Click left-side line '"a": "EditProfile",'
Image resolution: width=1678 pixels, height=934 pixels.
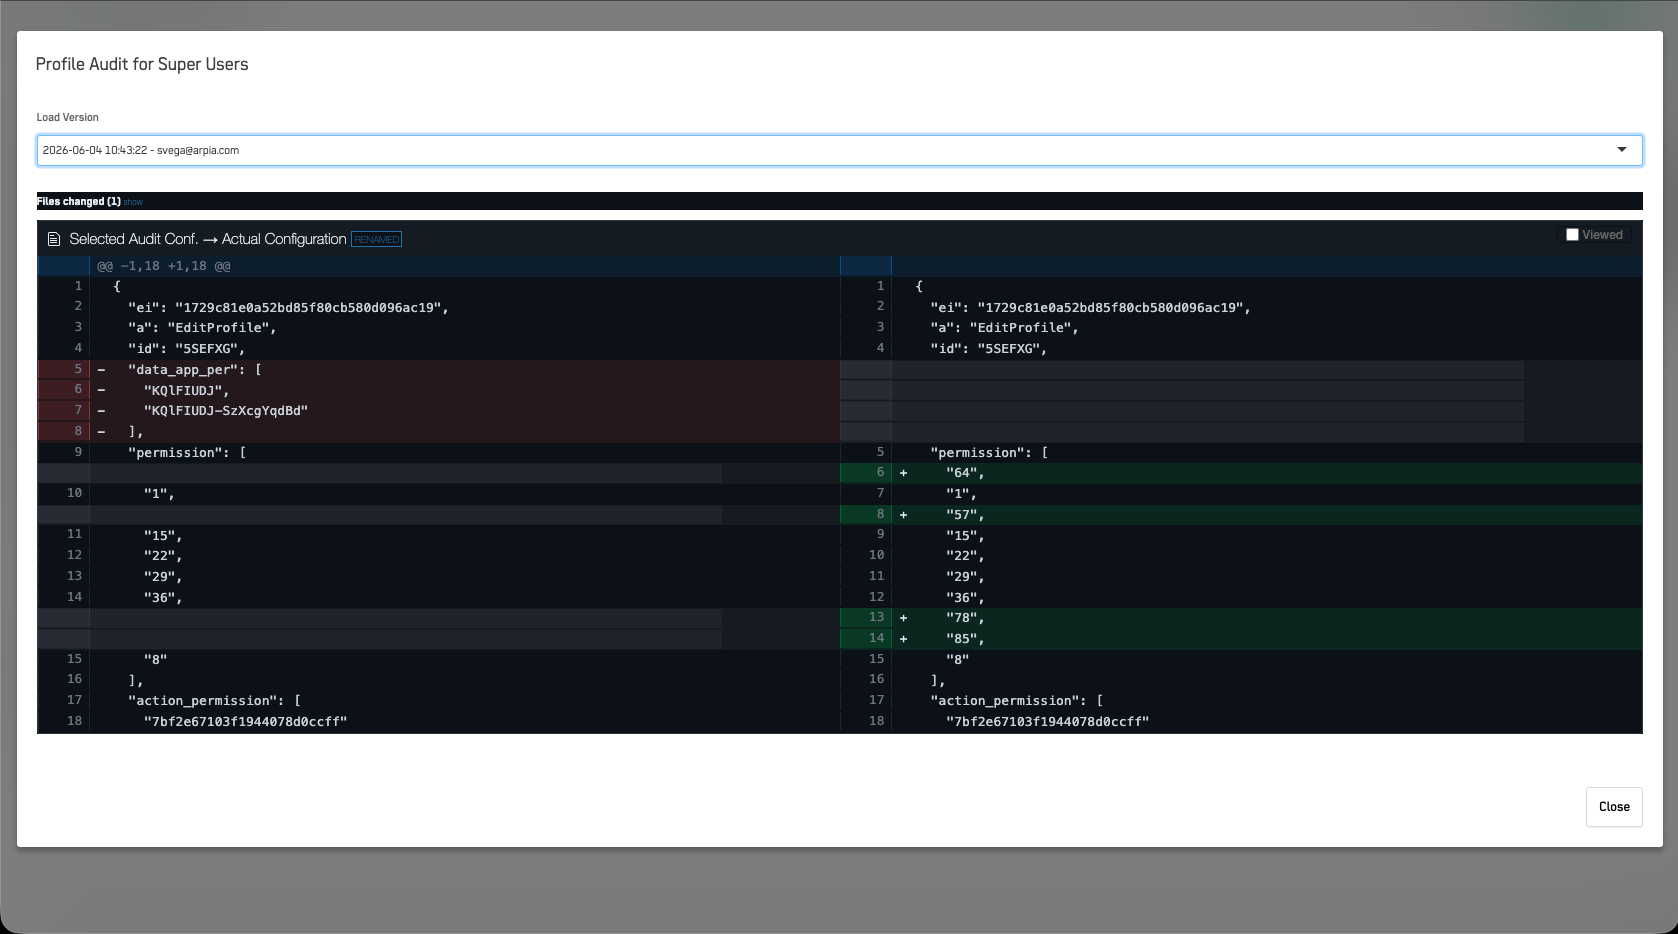pos(202,328)
